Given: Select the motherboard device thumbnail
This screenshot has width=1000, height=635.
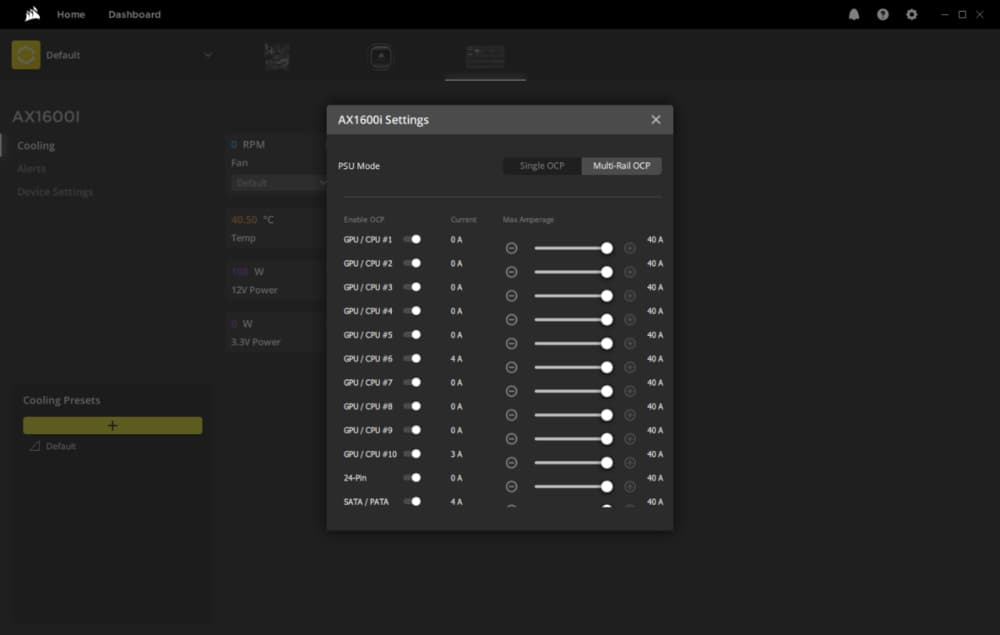Looking at the screenshot, I should tap(277, 57).
